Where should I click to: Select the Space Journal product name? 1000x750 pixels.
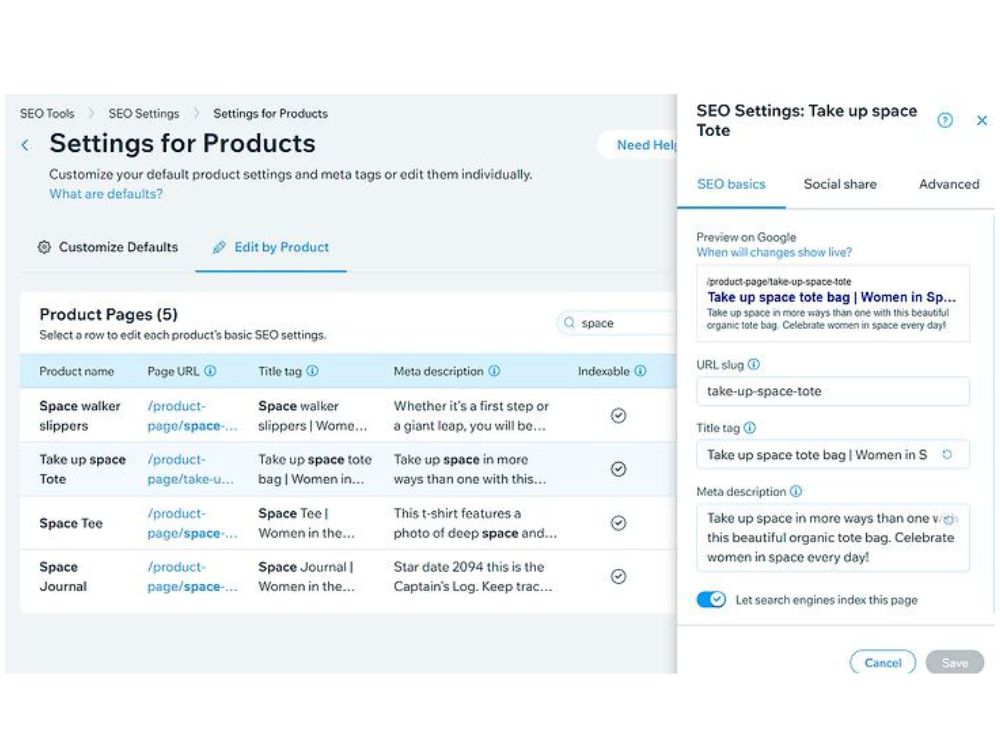(x=62, y=577)
